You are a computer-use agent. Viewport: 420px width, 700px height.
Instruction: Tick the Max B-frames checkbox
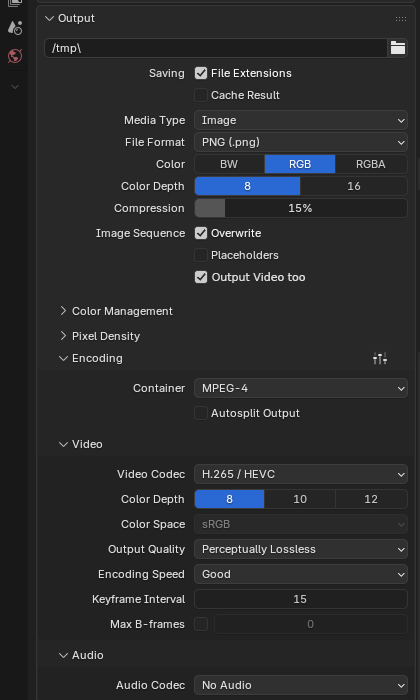click(x=201, y=624)
